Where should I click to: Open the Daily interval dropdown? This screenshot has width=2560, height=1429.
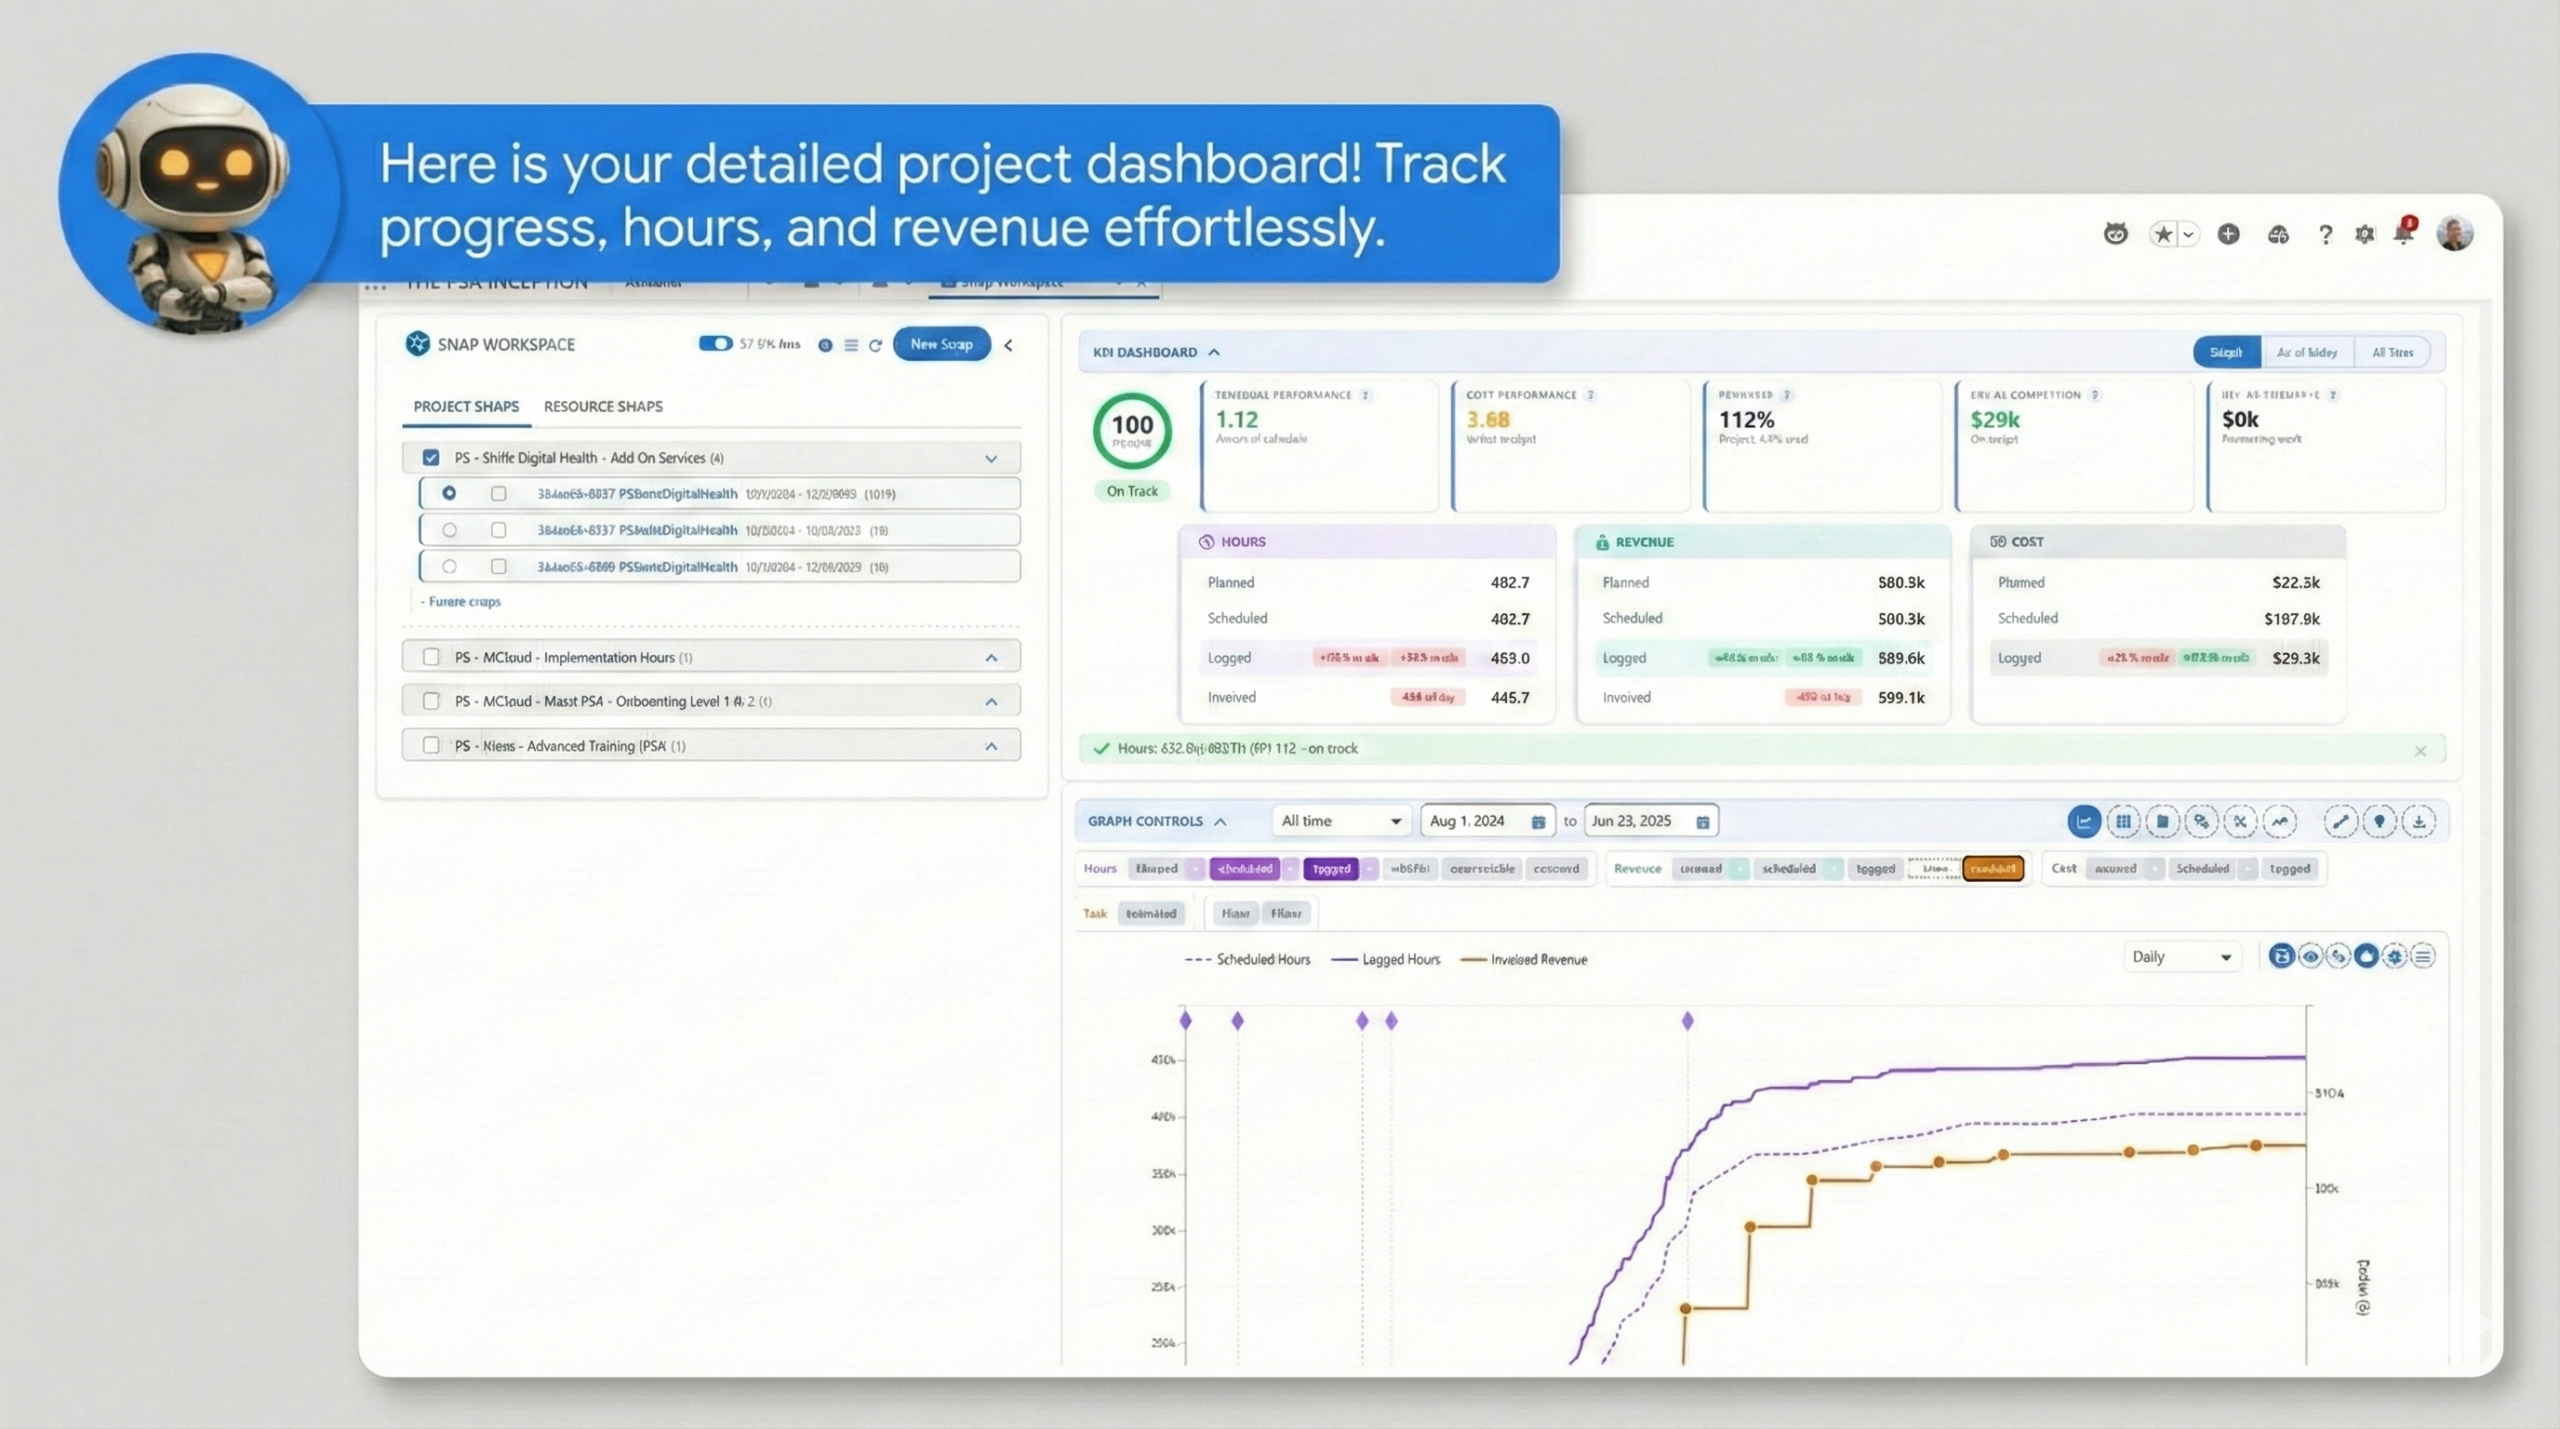2181,957
